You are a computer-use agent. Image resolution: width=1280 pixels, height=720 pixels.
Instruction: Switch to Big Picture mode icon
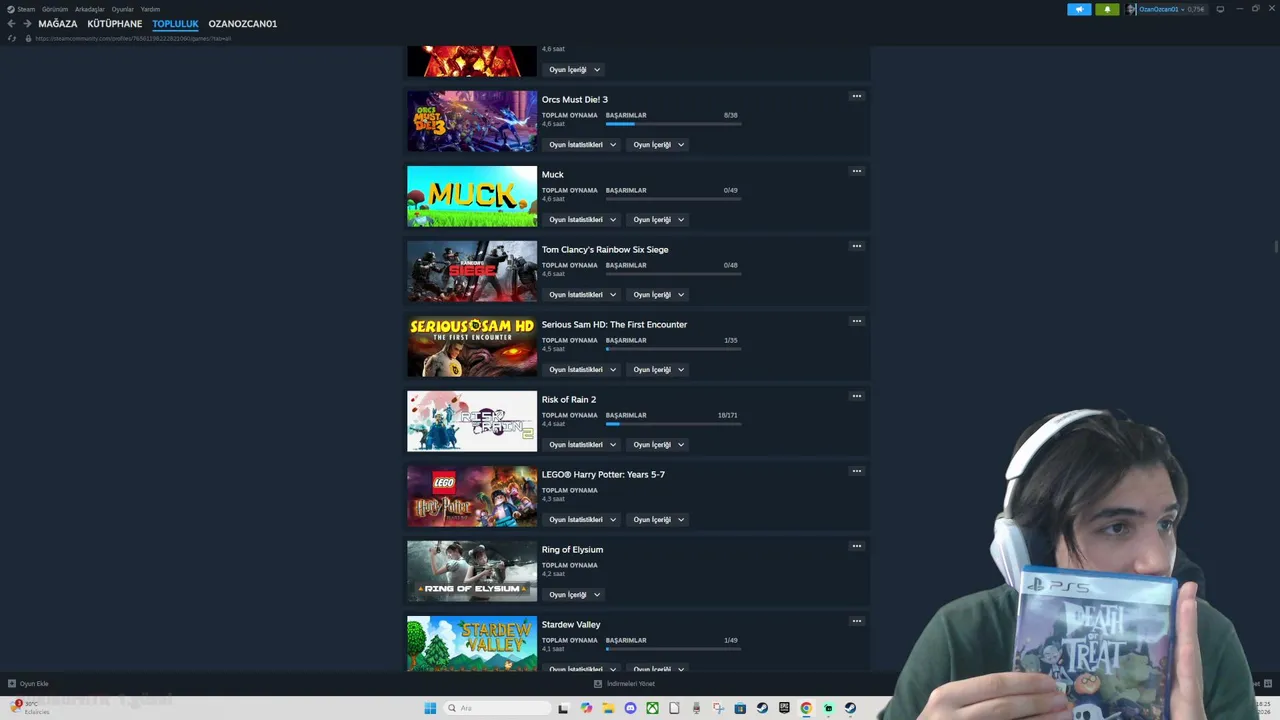tap(1220, 9)
